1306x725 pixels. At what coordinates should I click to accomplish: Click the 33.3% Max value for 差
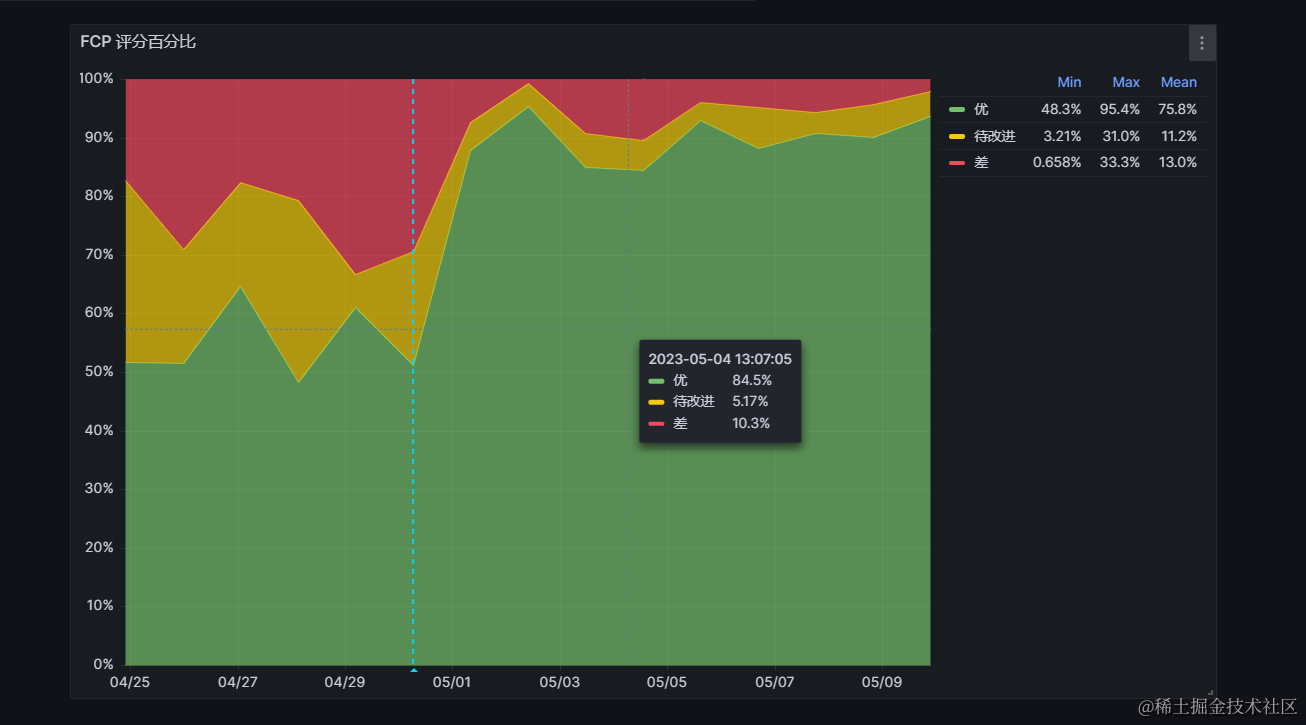point(1119,162)
